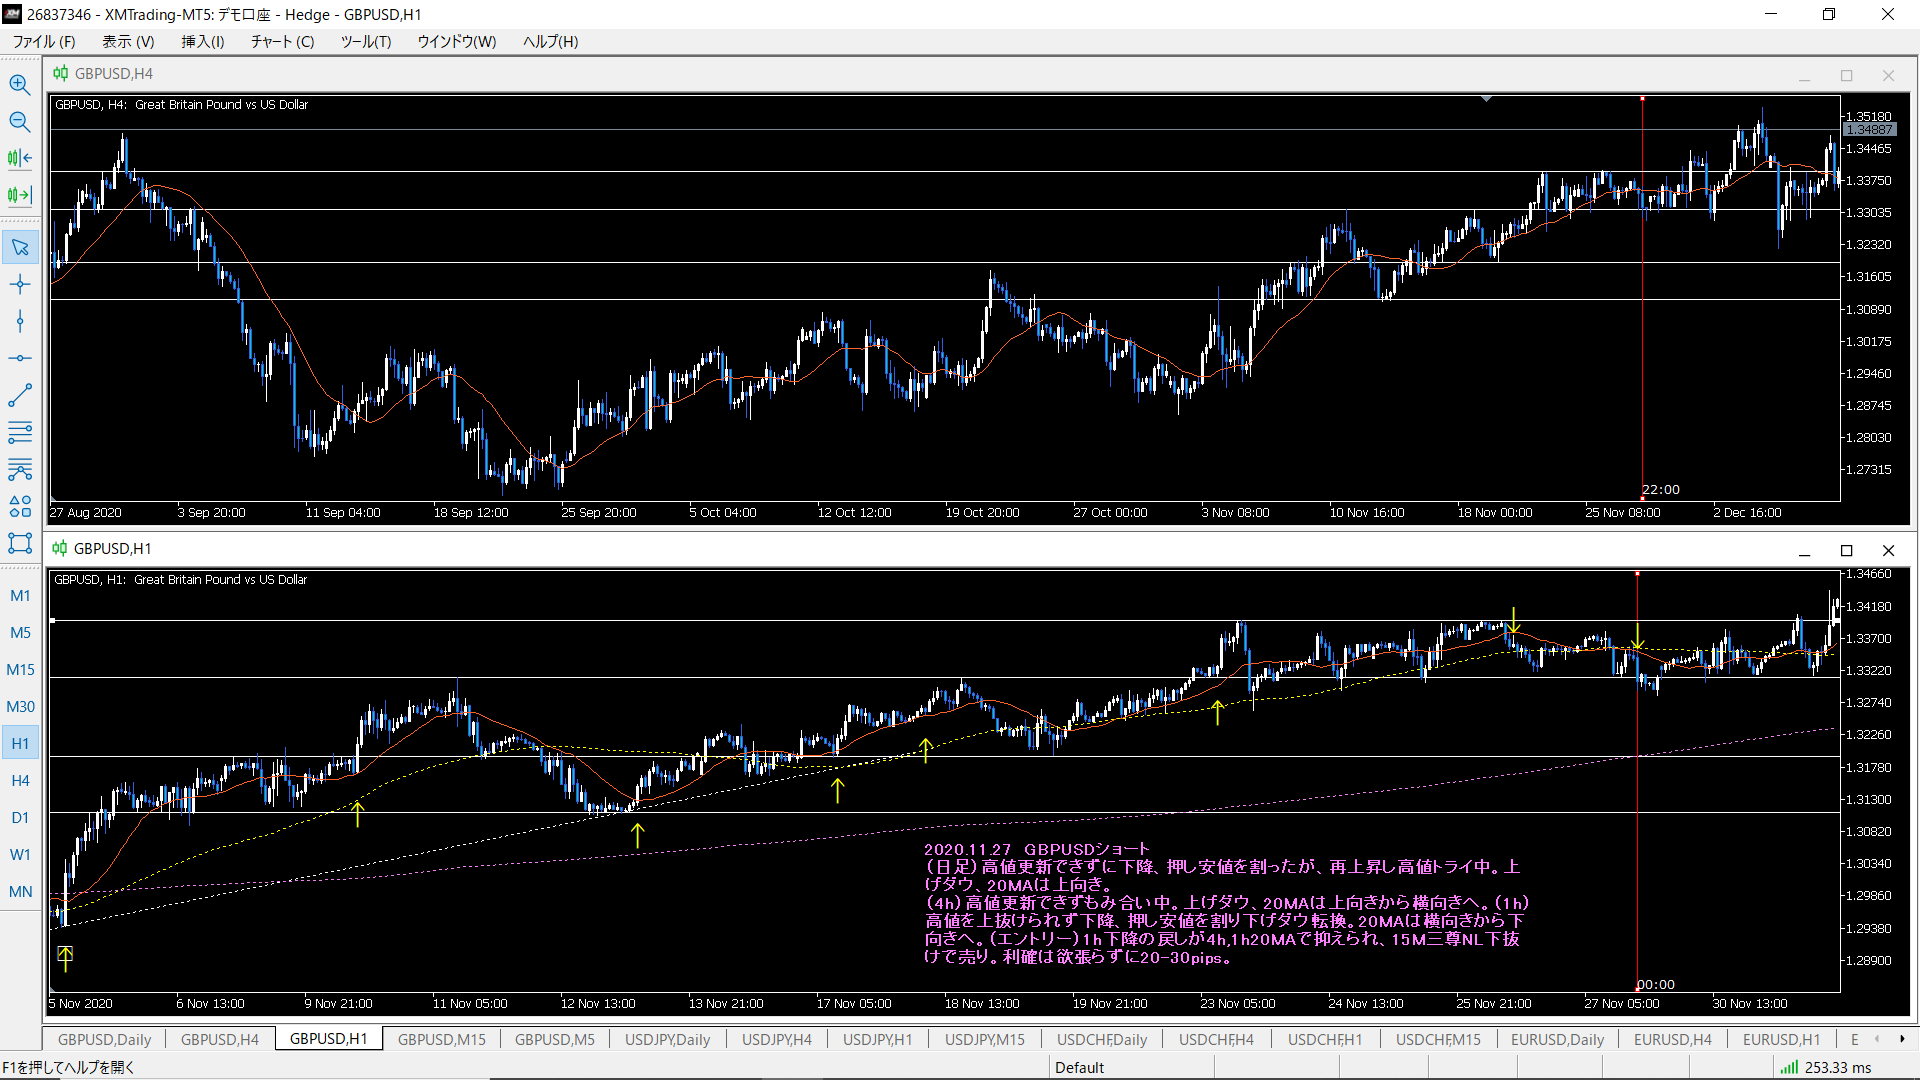Click the connection signal bars icon in the status bar
Viewport: 1920px width, 1080px height.
click(1789, 1067)
